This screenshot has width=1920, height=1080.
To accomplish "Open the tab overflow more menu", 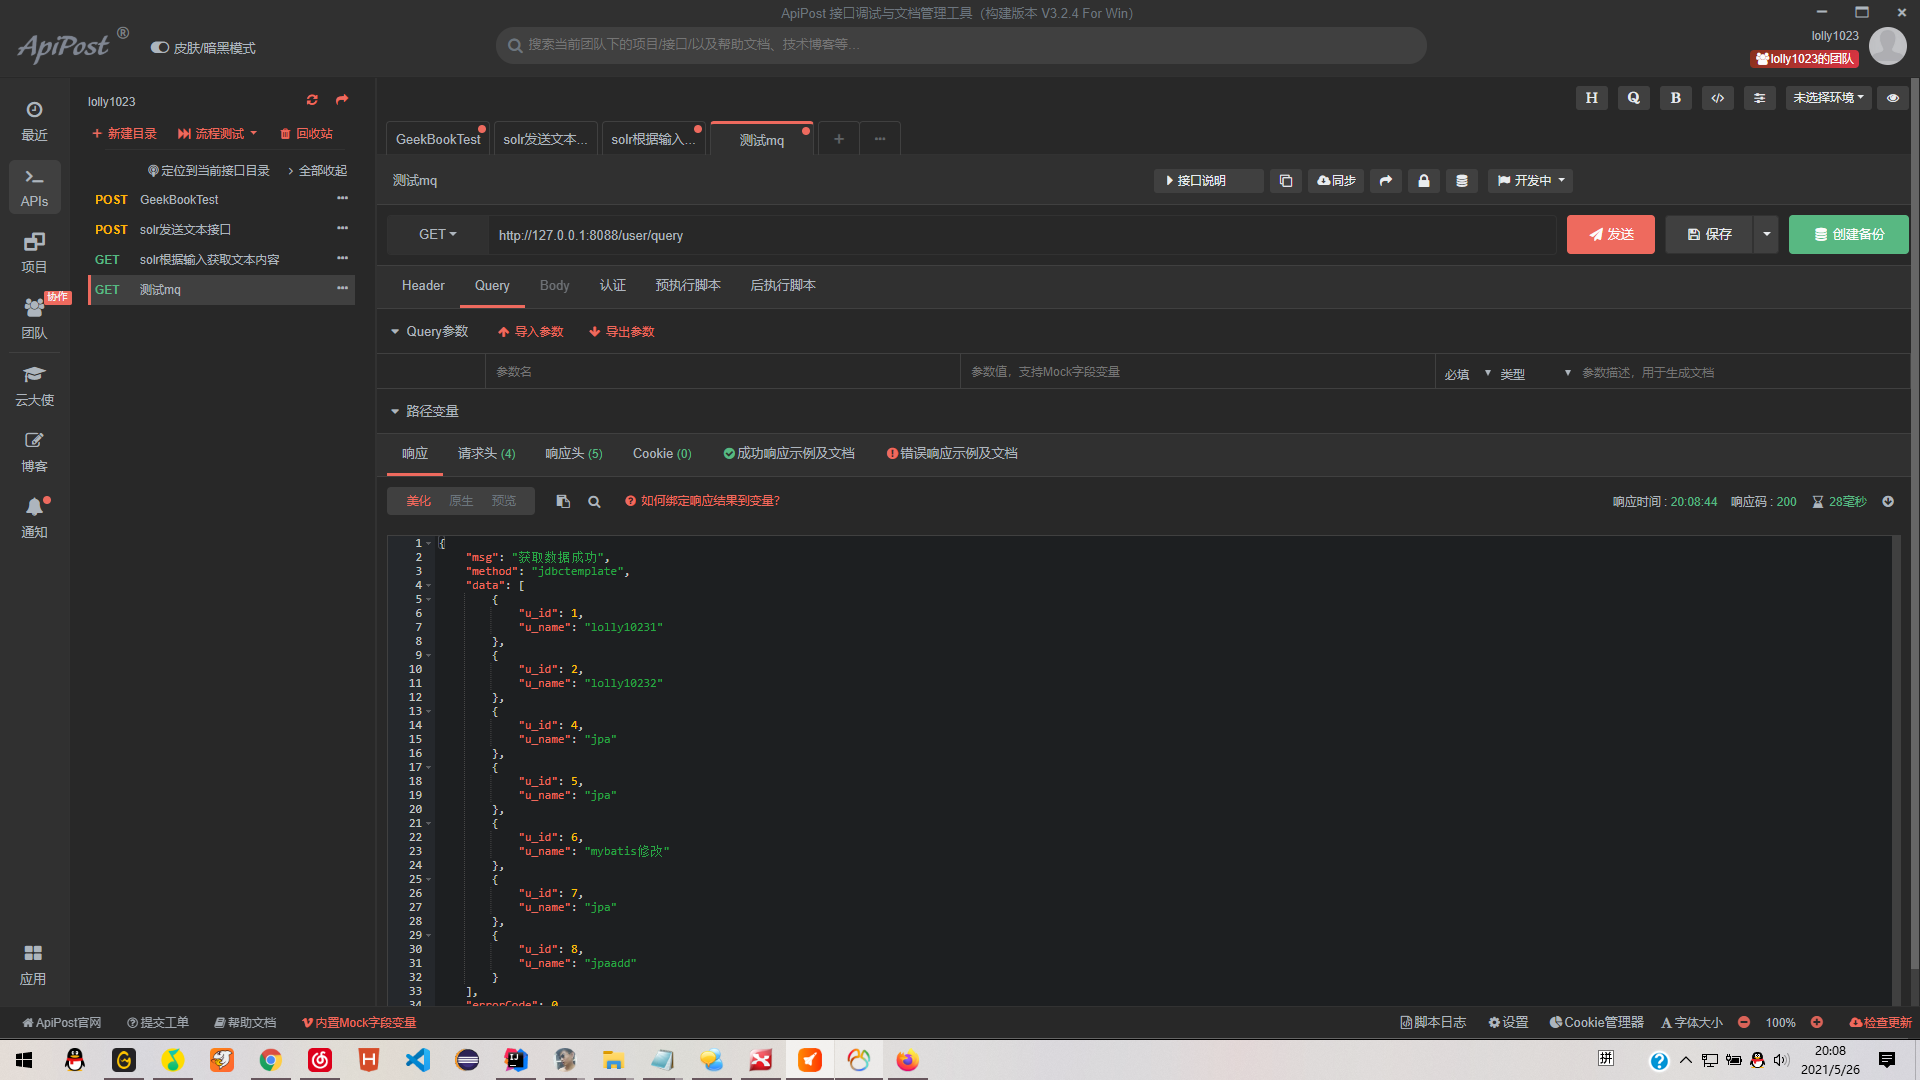I will point(880,139).
